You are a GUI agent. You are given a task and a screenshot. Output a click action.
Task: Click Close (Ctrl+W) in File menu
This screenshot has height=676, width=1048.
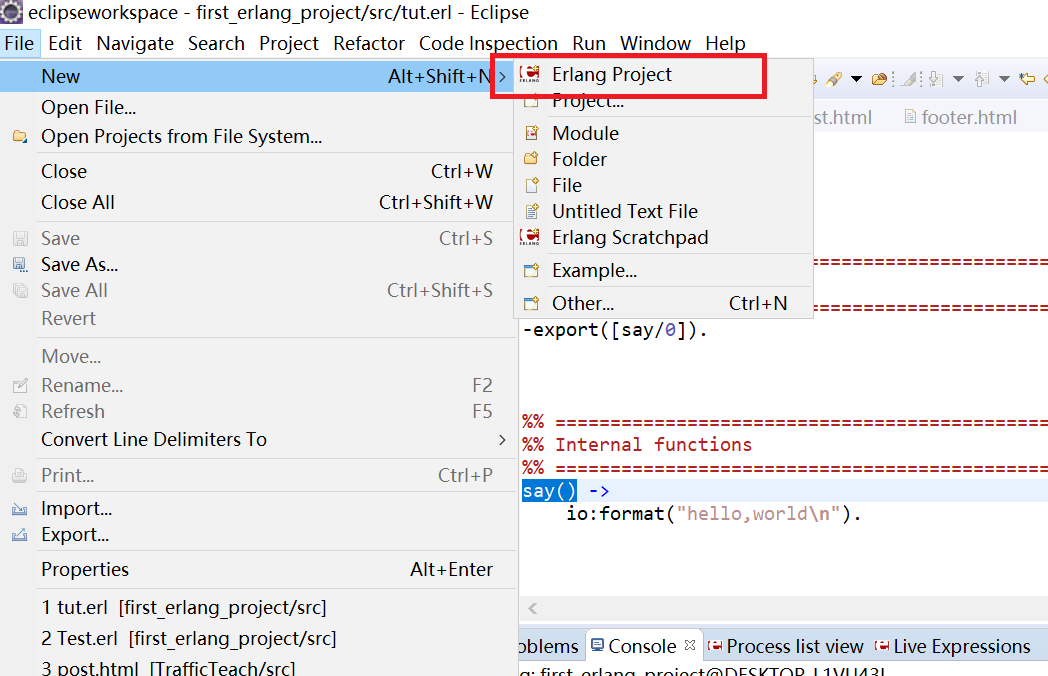point(258,171)
